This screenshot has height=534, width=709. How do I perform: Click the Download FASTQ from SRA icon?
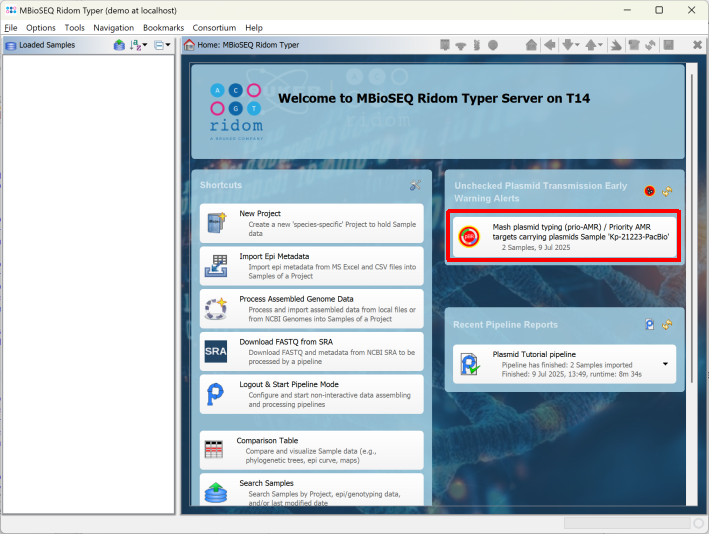click(x=215, y=351)
